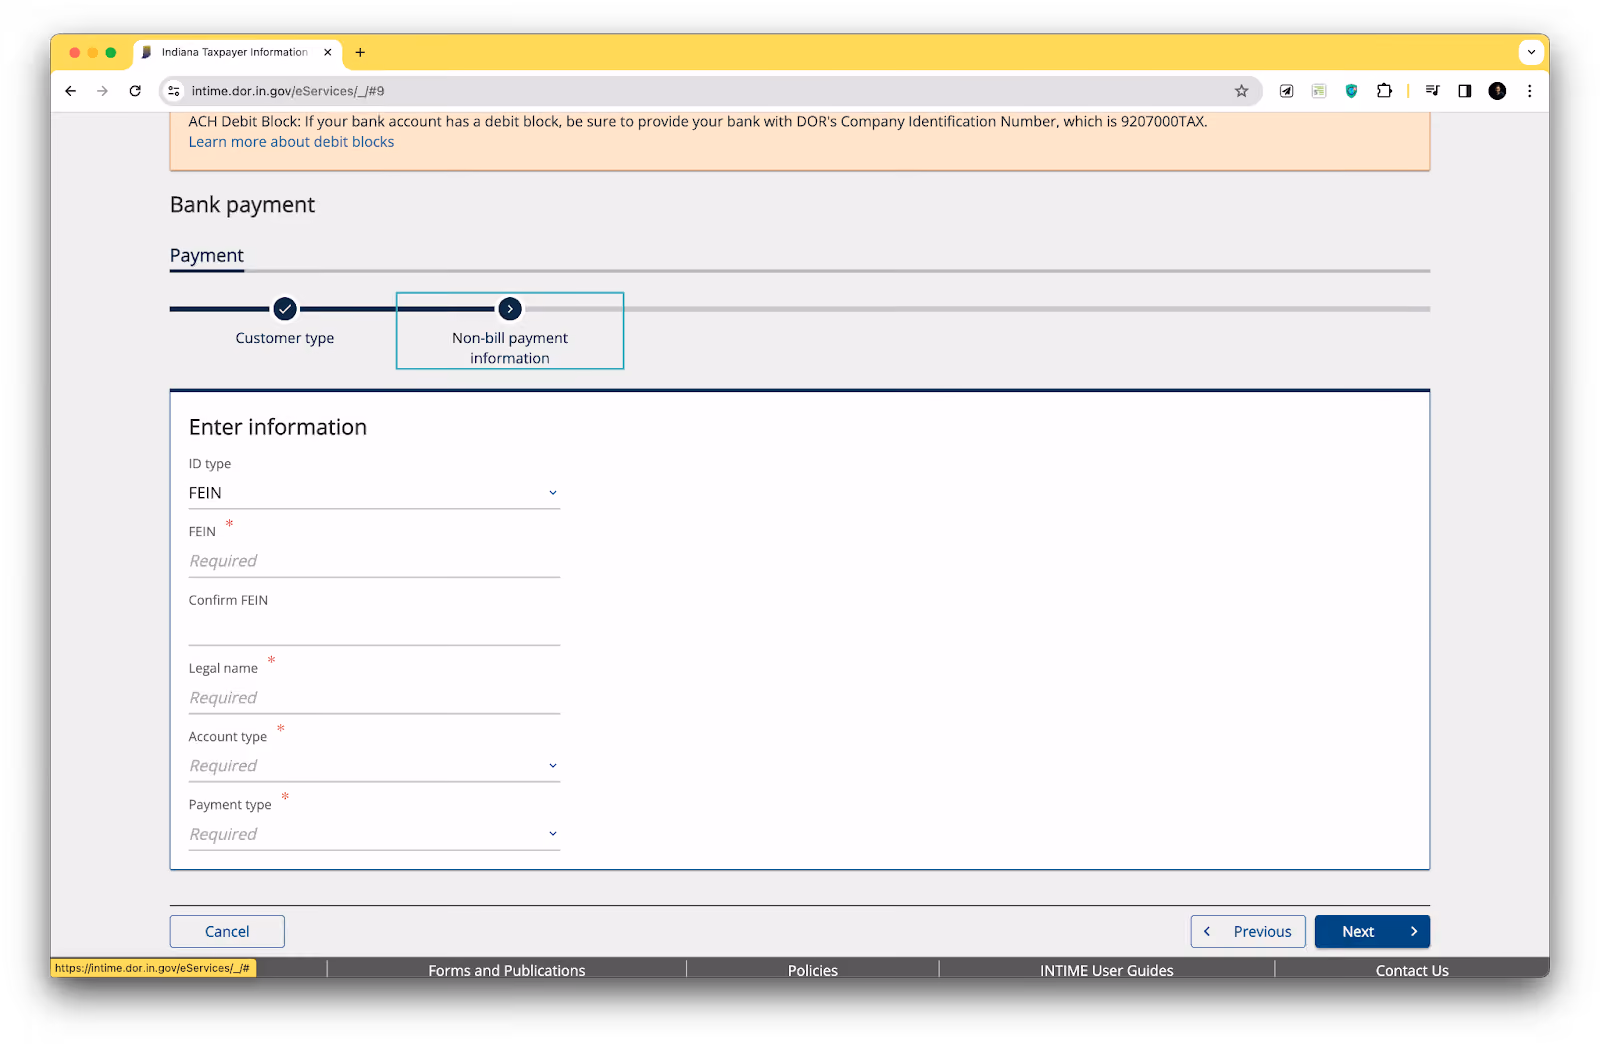Expand the Account type dropdown
1600x1044 pixels.
point(374,766)
